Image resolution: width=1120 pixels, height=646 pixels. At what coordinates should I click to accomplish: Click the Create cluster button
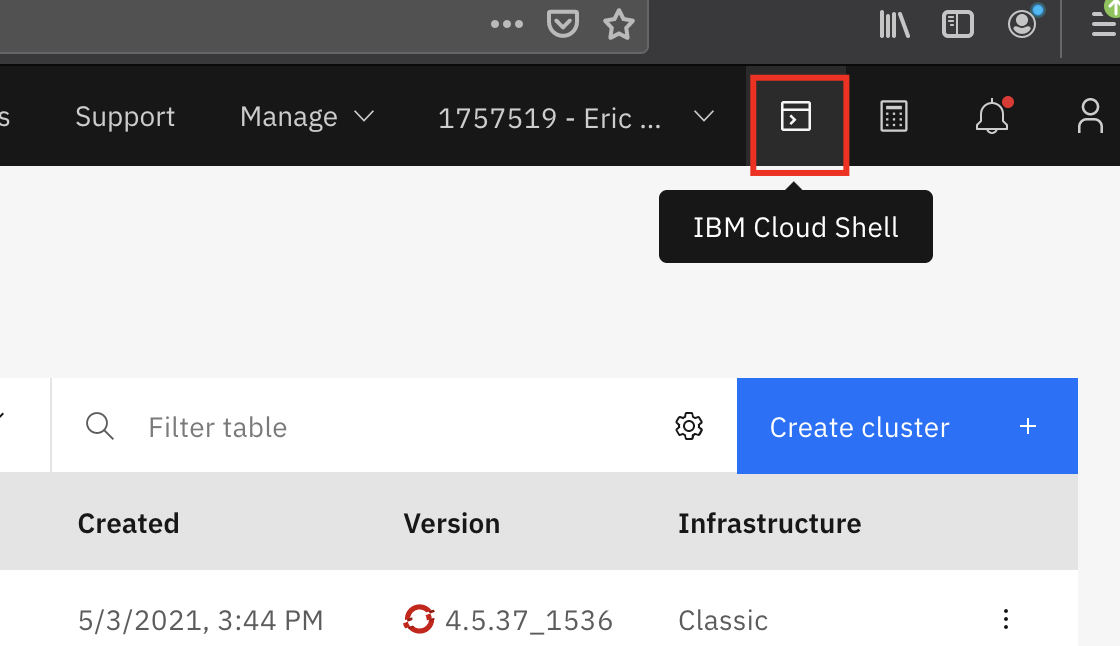click(x=906, y=427)
